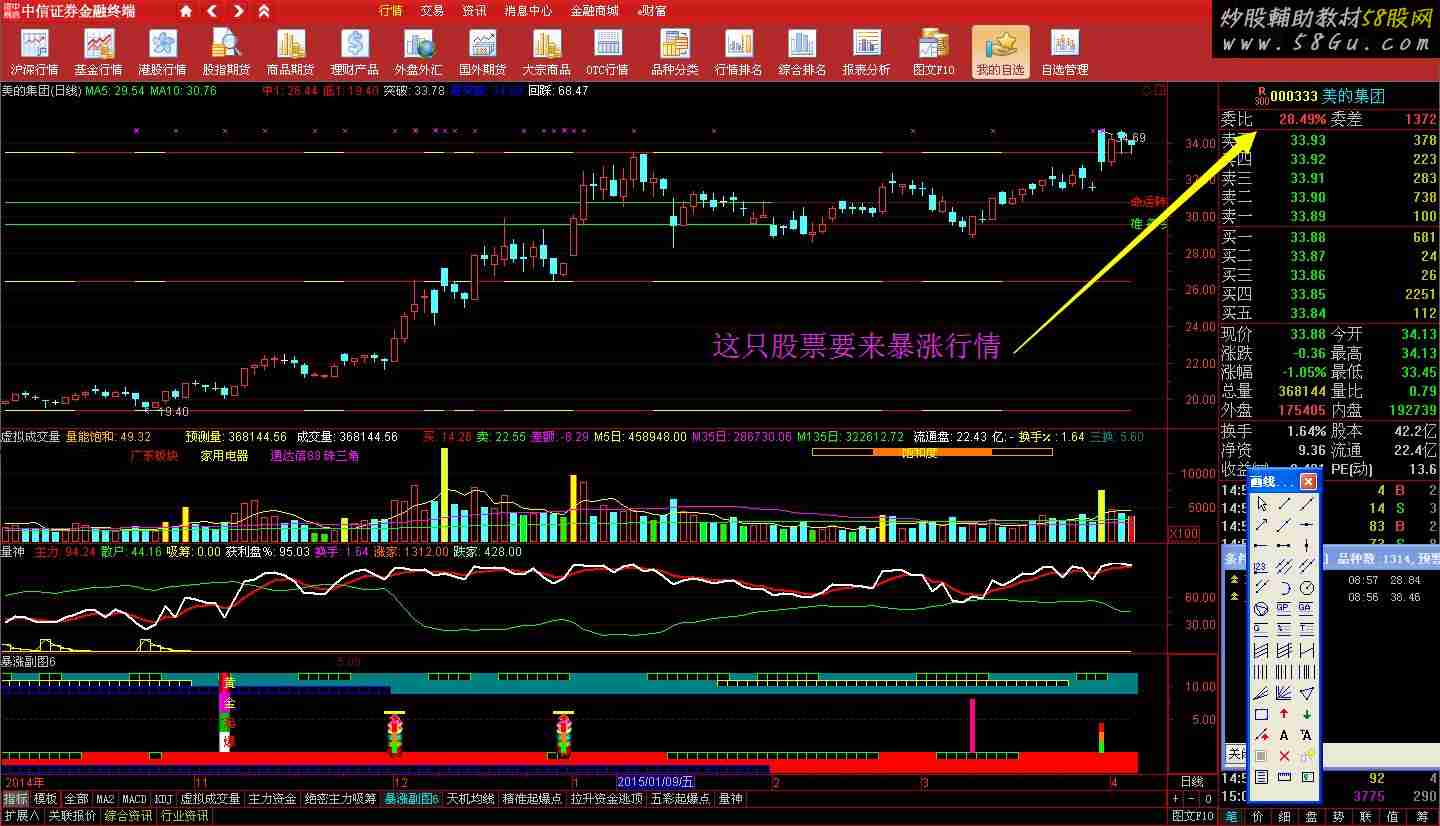
Task: Navigate forward with right arrow icon
Action: coord(238,12)
